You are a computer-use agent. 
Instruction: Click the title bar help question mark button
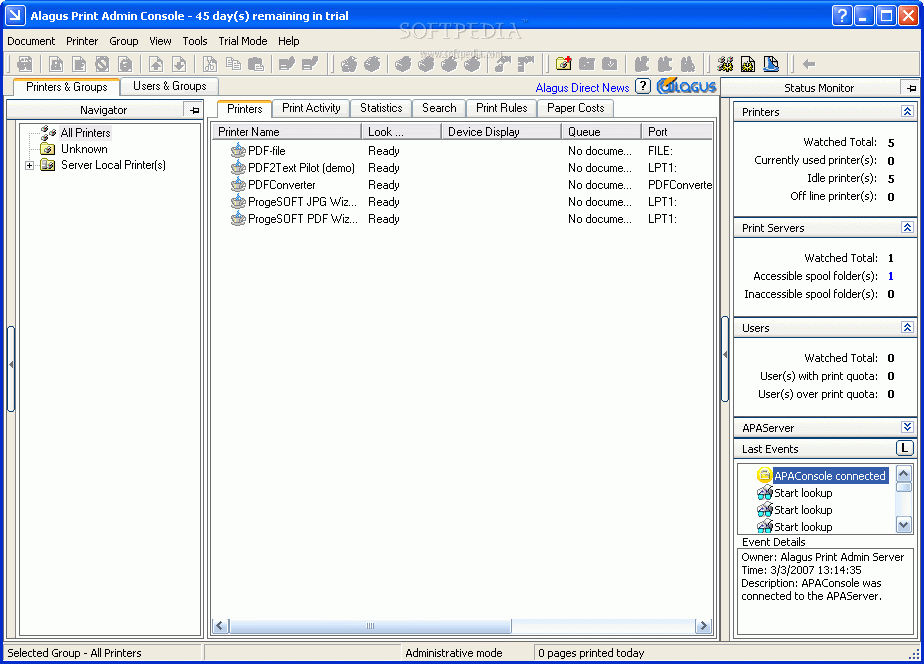842,15
